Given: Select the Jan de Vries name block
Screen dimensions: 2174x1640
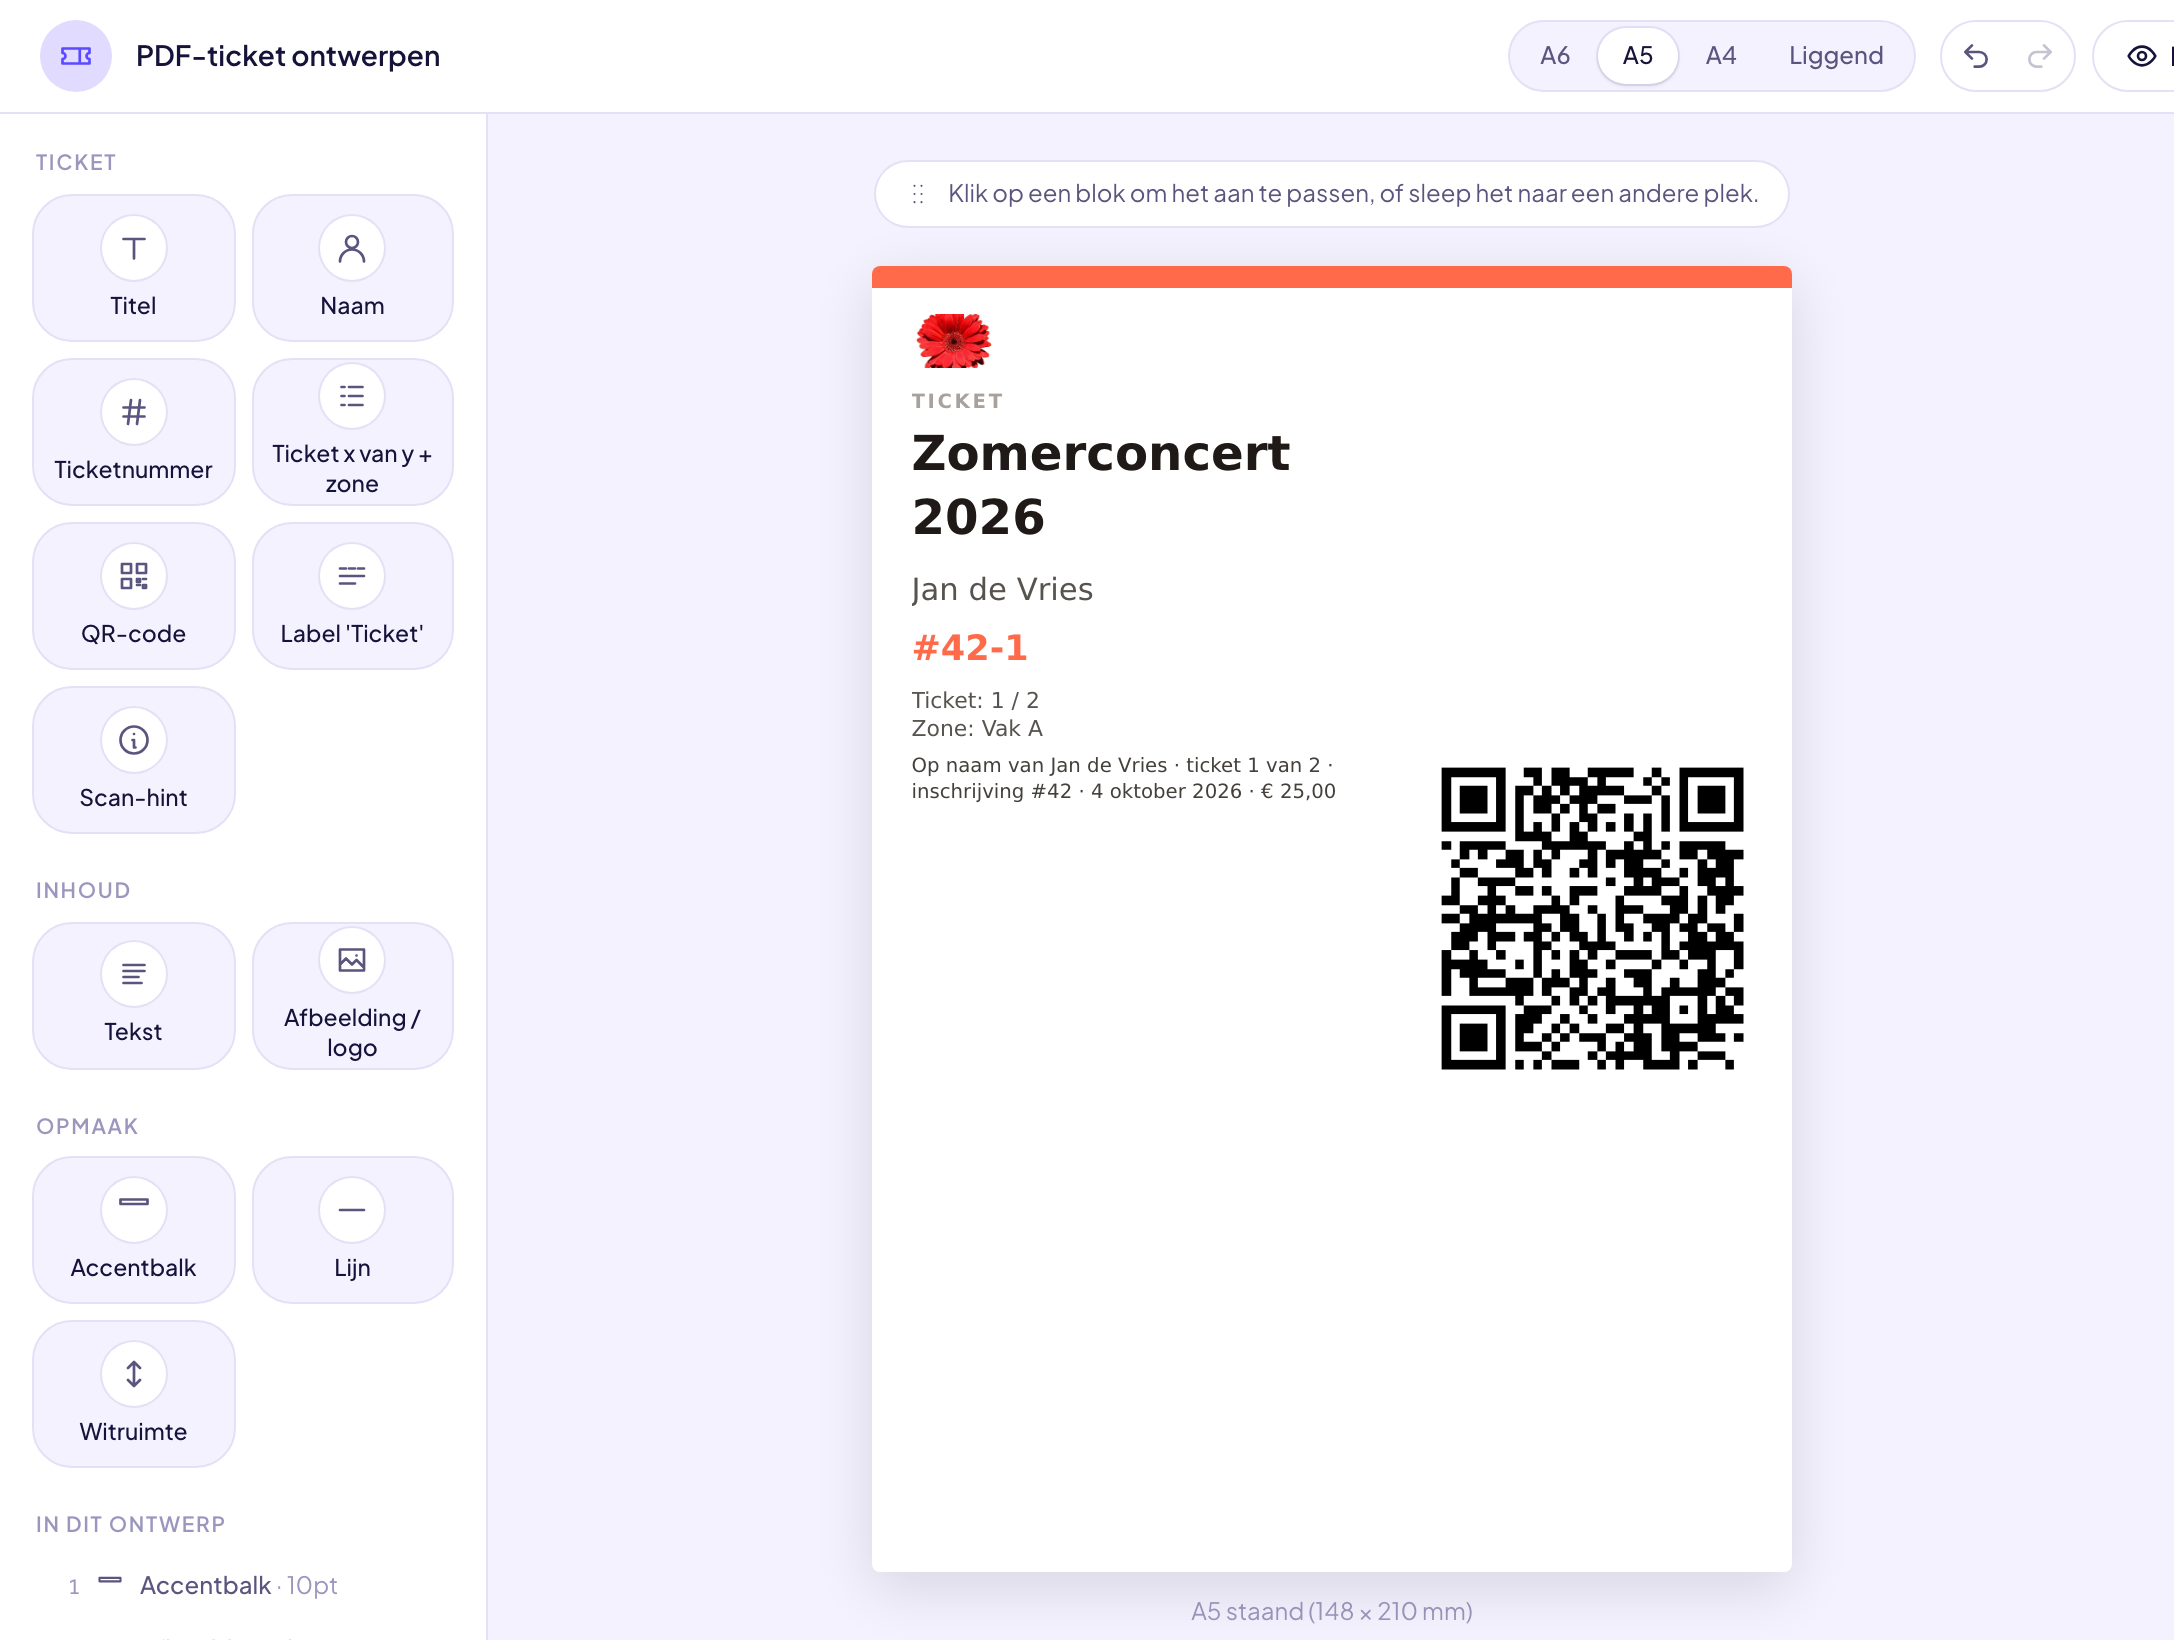Looking at the screenshot, I should [x=1002, y=589].
